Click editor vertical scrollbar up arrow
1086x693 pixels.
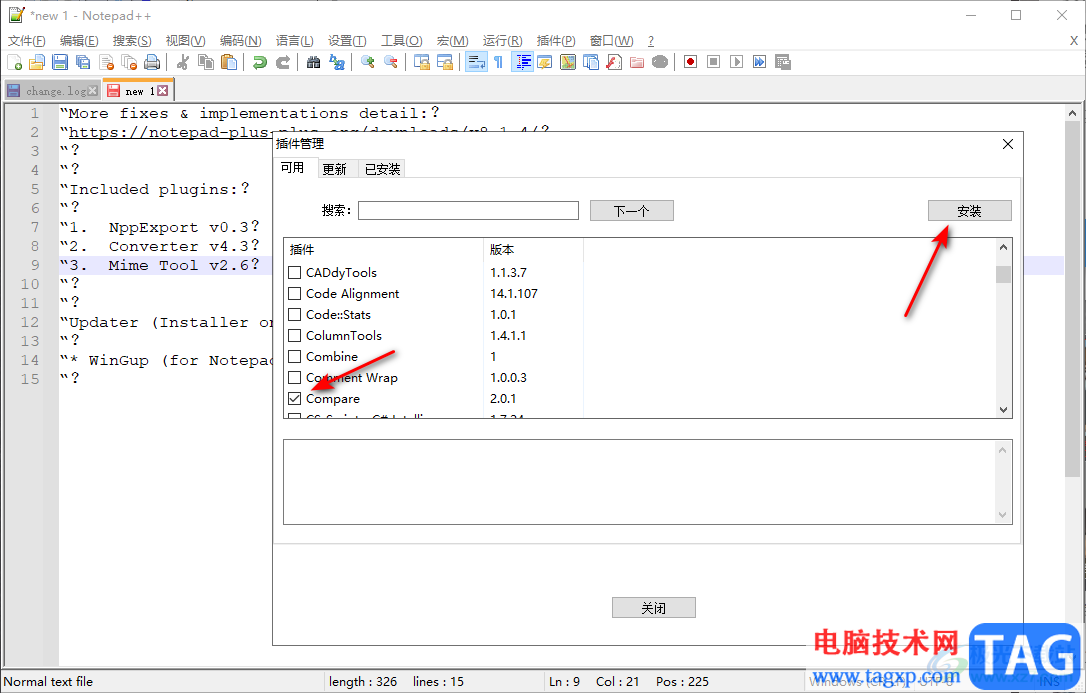(x=1073, y=113)
